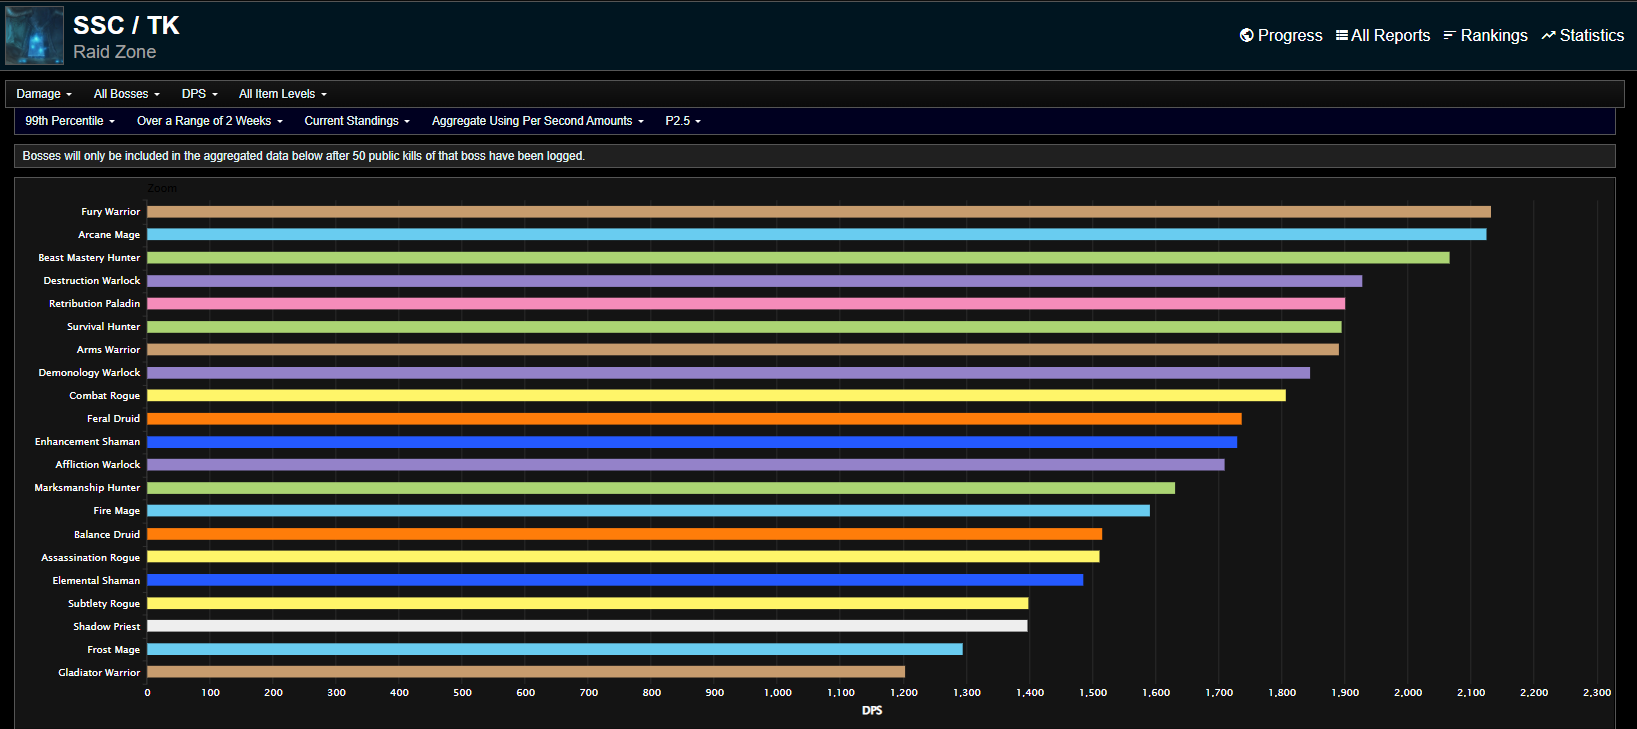The image size is (1637, 729).
Task: Click the Combat Rogue bar
Action: 716,396
